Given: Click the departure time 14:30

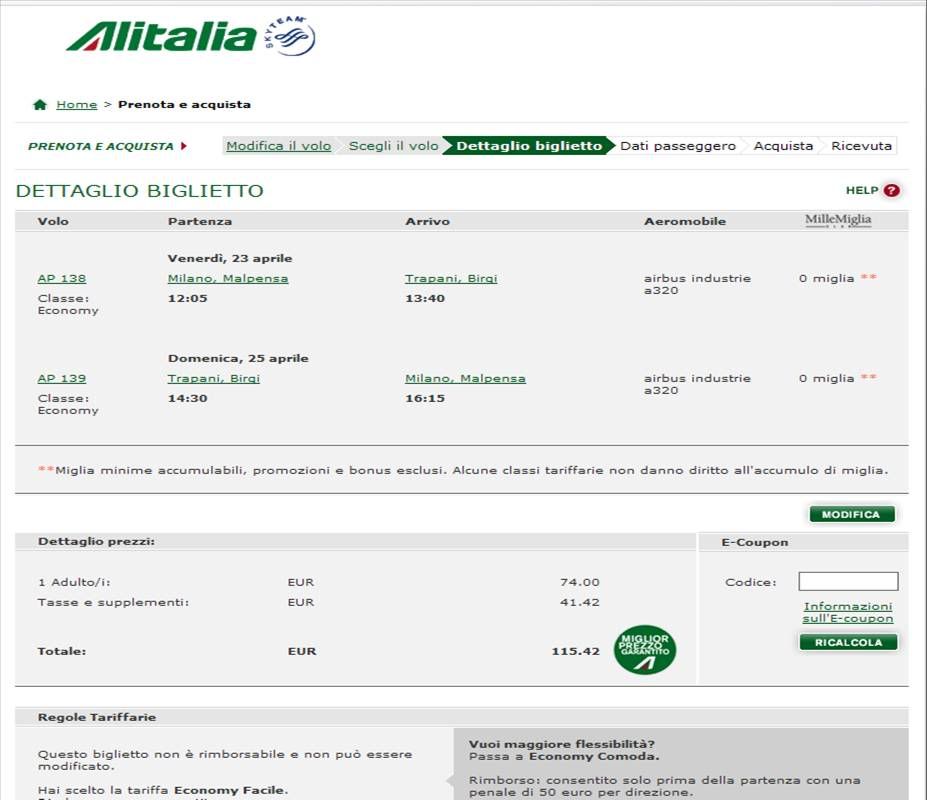Looking at the screenshot, I should click(x=187, y=399).
